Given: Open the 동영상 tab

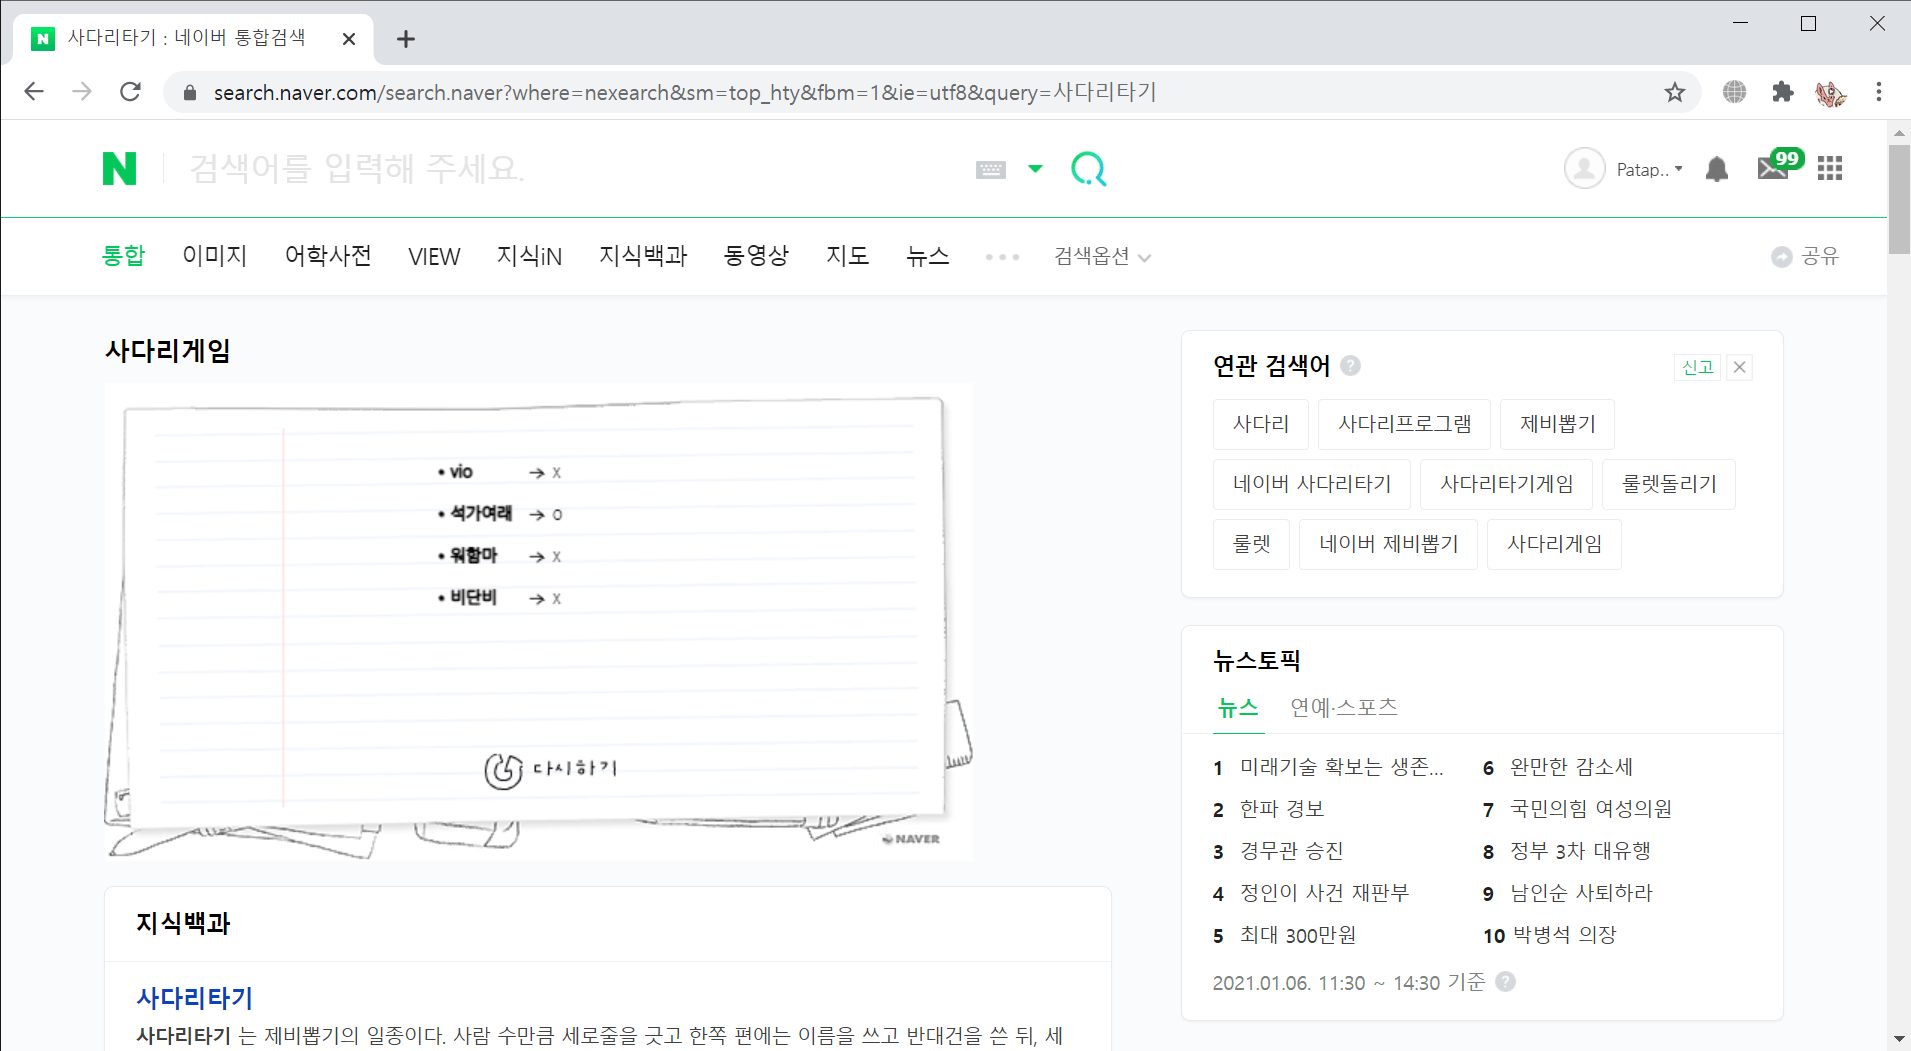Looking at the screenshot, I should click(756, 256).
